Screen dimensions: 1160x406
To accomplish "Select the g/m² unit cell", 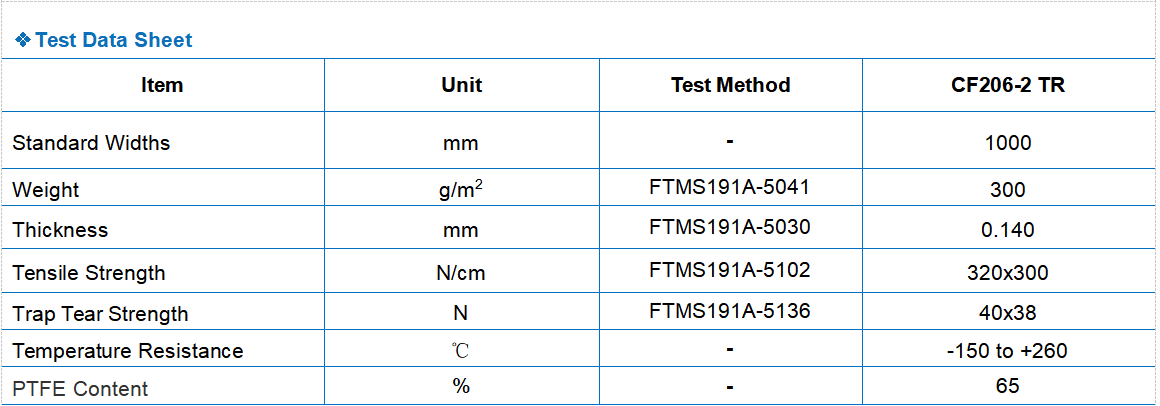I will [461, 190].
